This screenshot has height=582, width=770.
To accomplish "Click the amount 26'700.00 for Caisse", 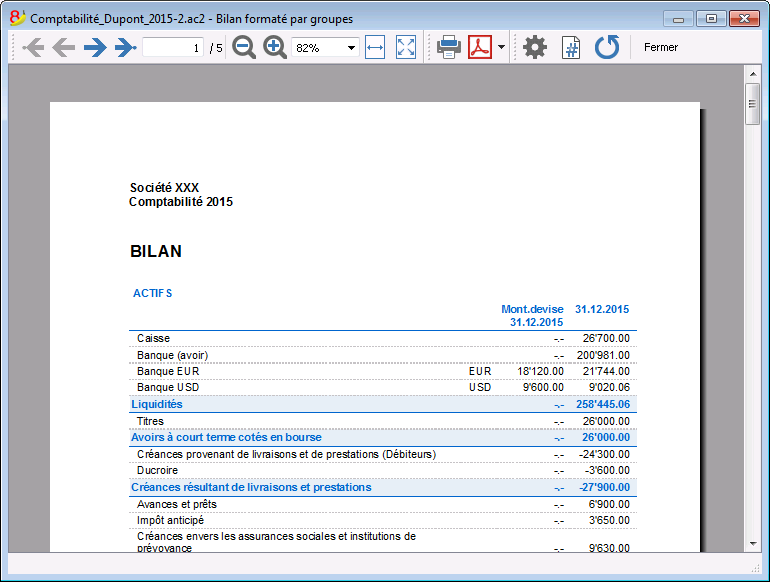I will pyautogui.click(x=606, y=338).
